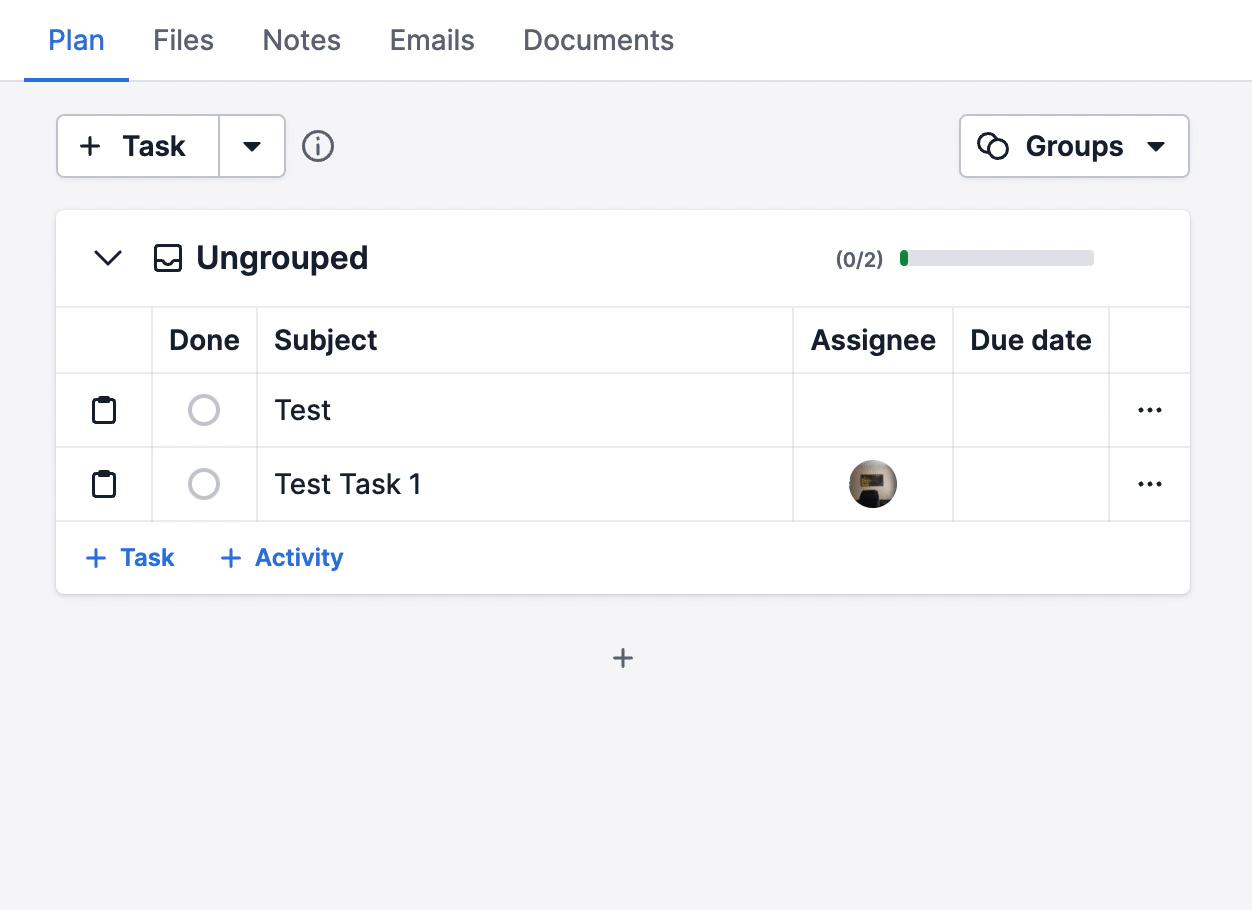The height and width of the screenshot is (910, 1252).
Task: Click the plus icon below the task list
Action: (x=622, y=657)
